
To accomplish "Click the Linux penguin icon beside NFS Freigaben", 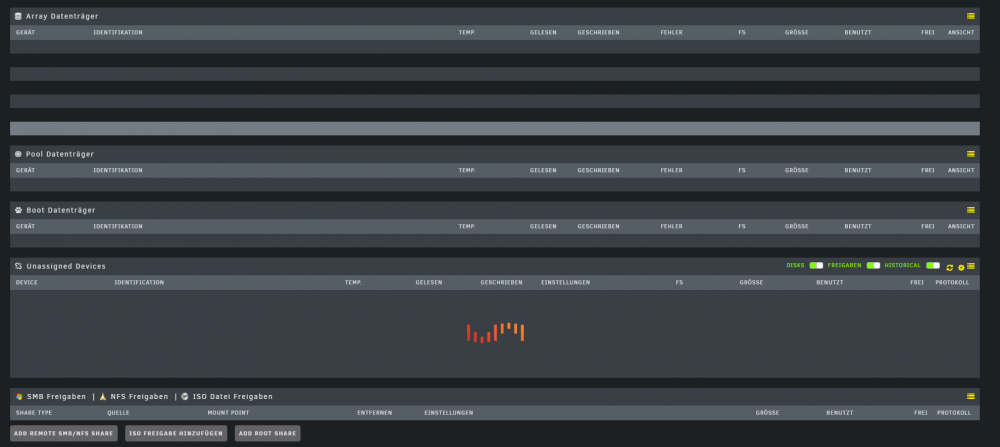I will (x=103, y=396).
